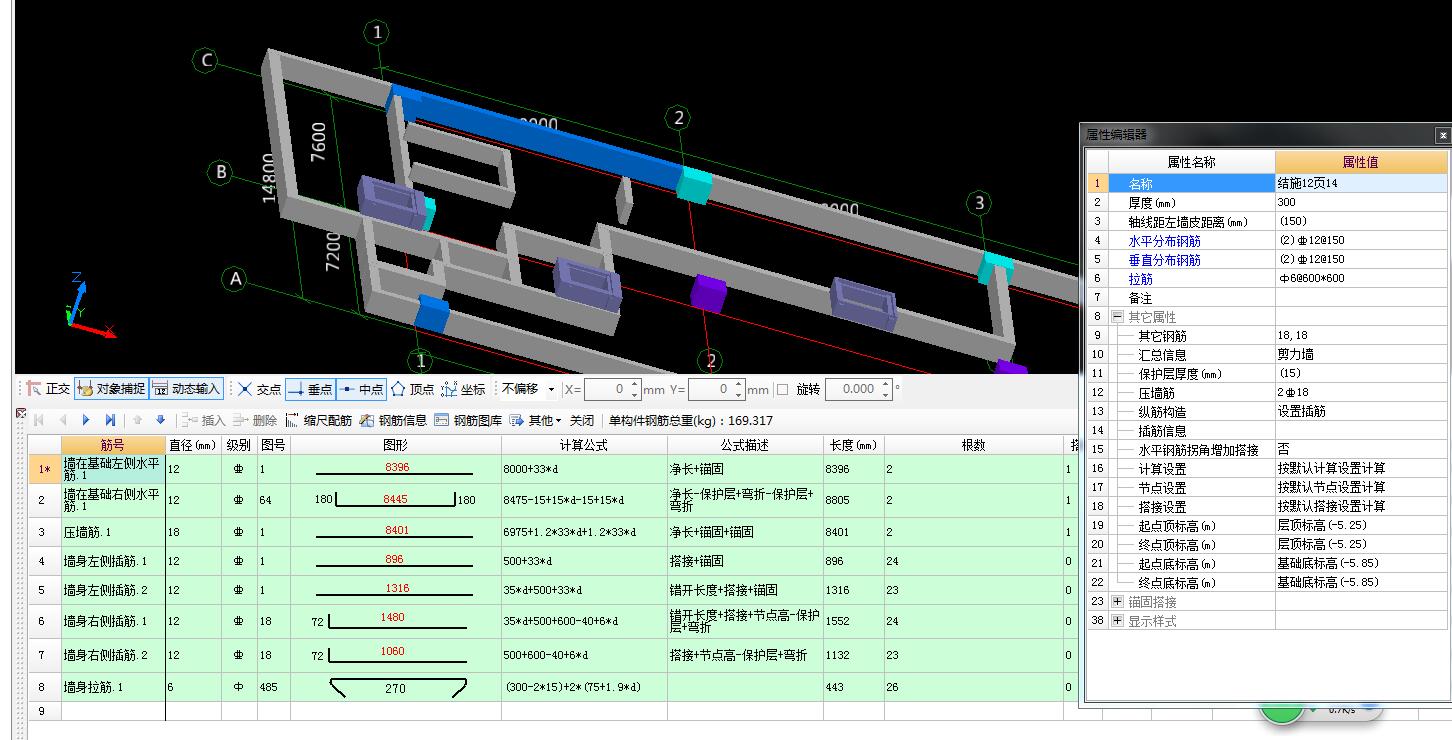1452x740 pixels.
Task: Click 插入 insert row button
Action: click(x=205, y=420)
